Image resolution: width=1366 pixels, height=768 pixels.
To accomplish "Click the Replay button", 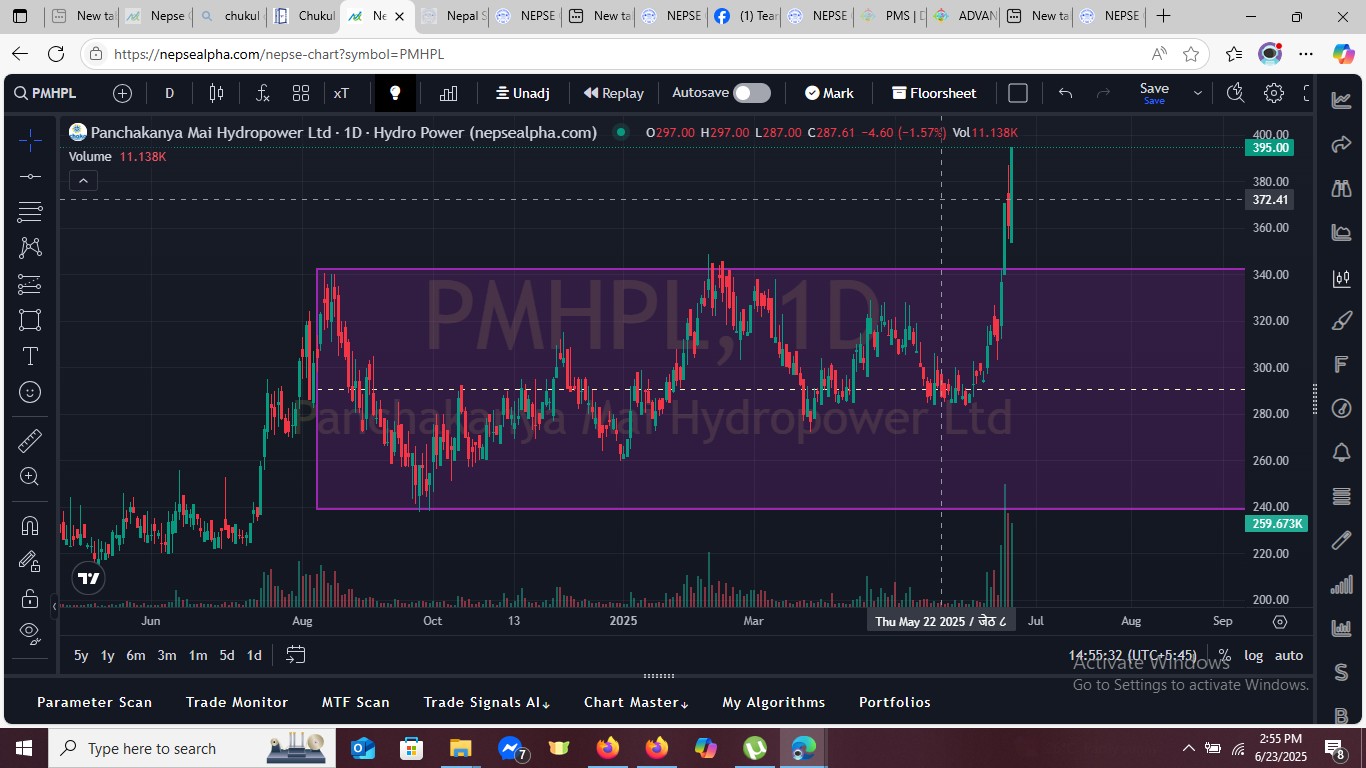I will [x=614, y=93].
